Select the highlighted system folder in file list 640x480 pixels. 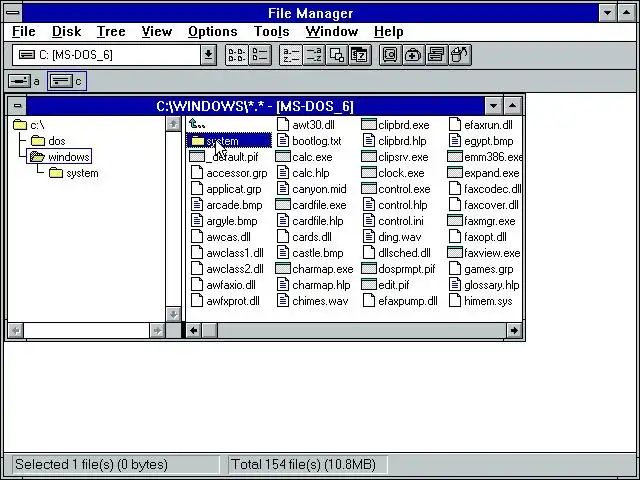coord(229,141)
